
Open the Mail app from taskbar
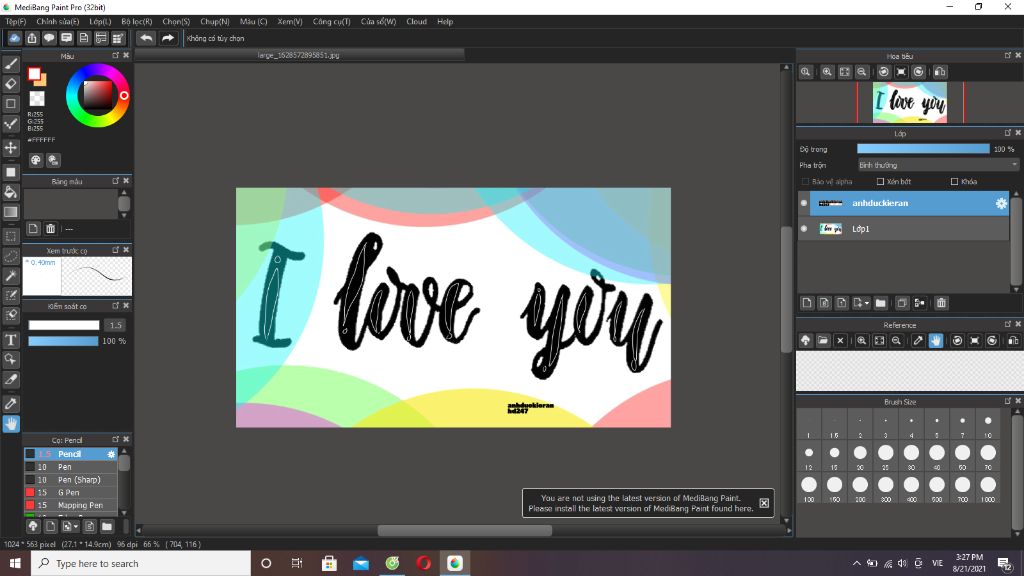point(360,563)
